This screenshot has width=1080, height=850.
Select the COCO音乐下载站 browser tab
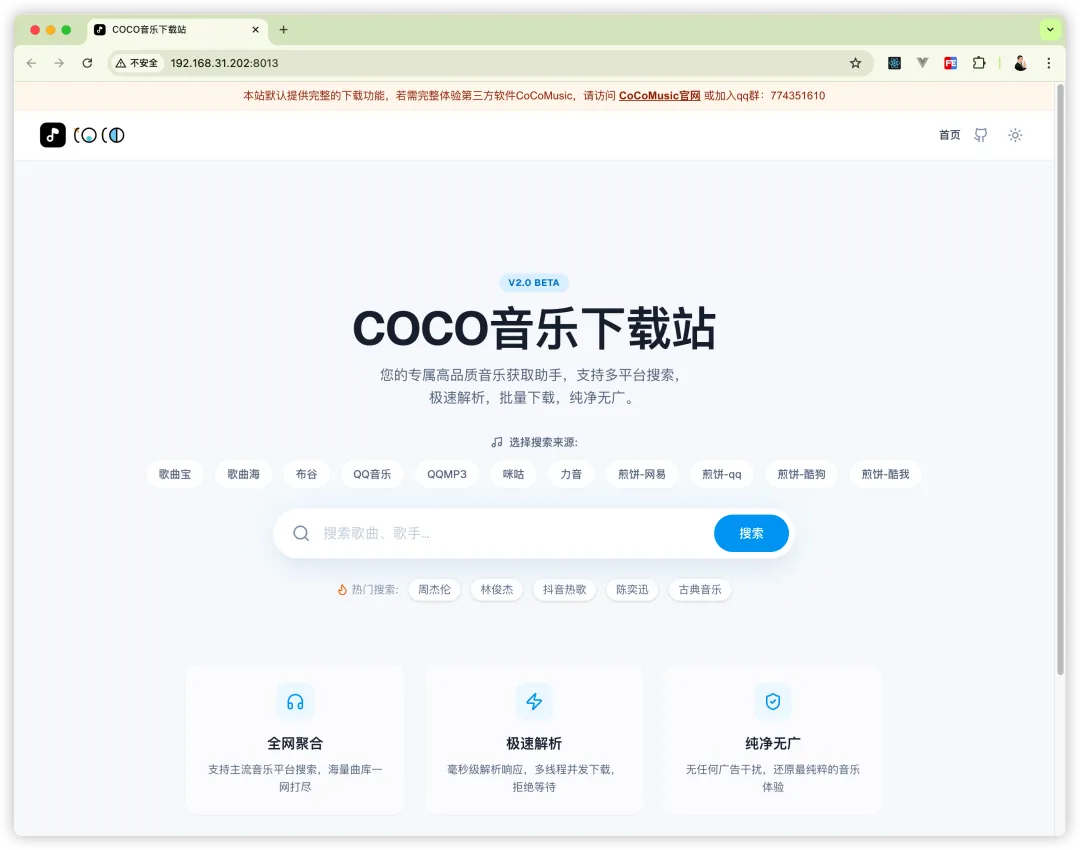point(178,30)
